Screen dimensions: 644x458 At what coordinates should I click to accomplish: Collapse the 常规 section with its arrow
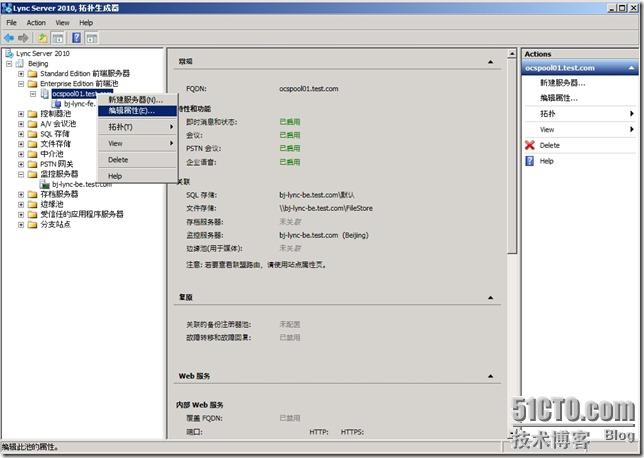point(490,62)
